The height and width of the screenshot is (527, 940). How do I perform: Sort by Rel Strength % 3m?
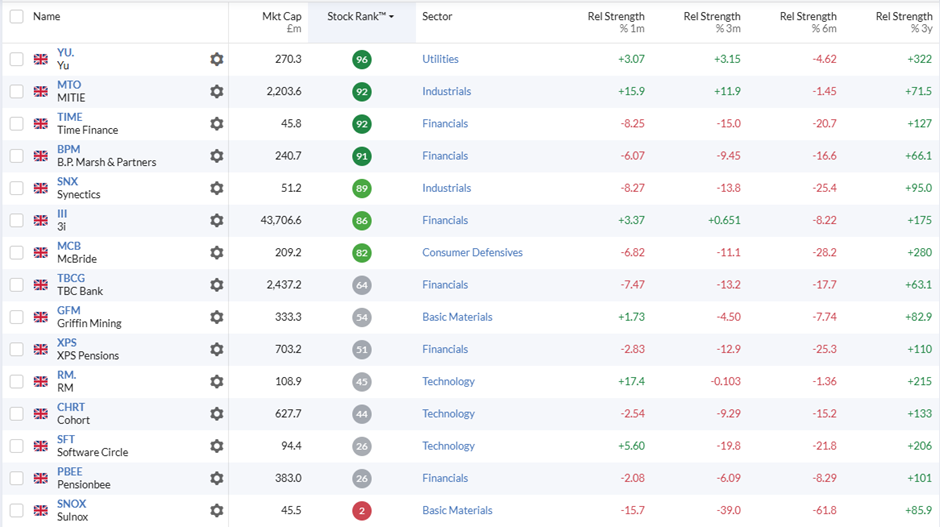click(x=712, y=22)
